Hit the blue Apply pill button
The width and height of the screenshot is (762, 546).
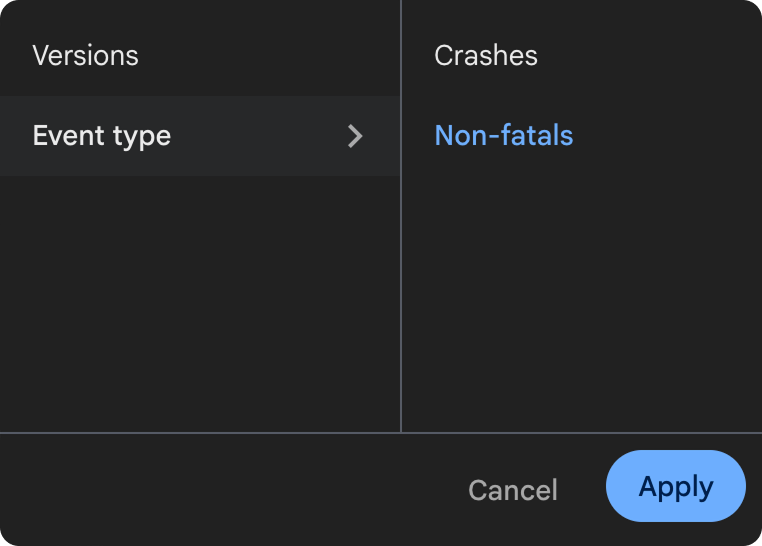(676, 486)
